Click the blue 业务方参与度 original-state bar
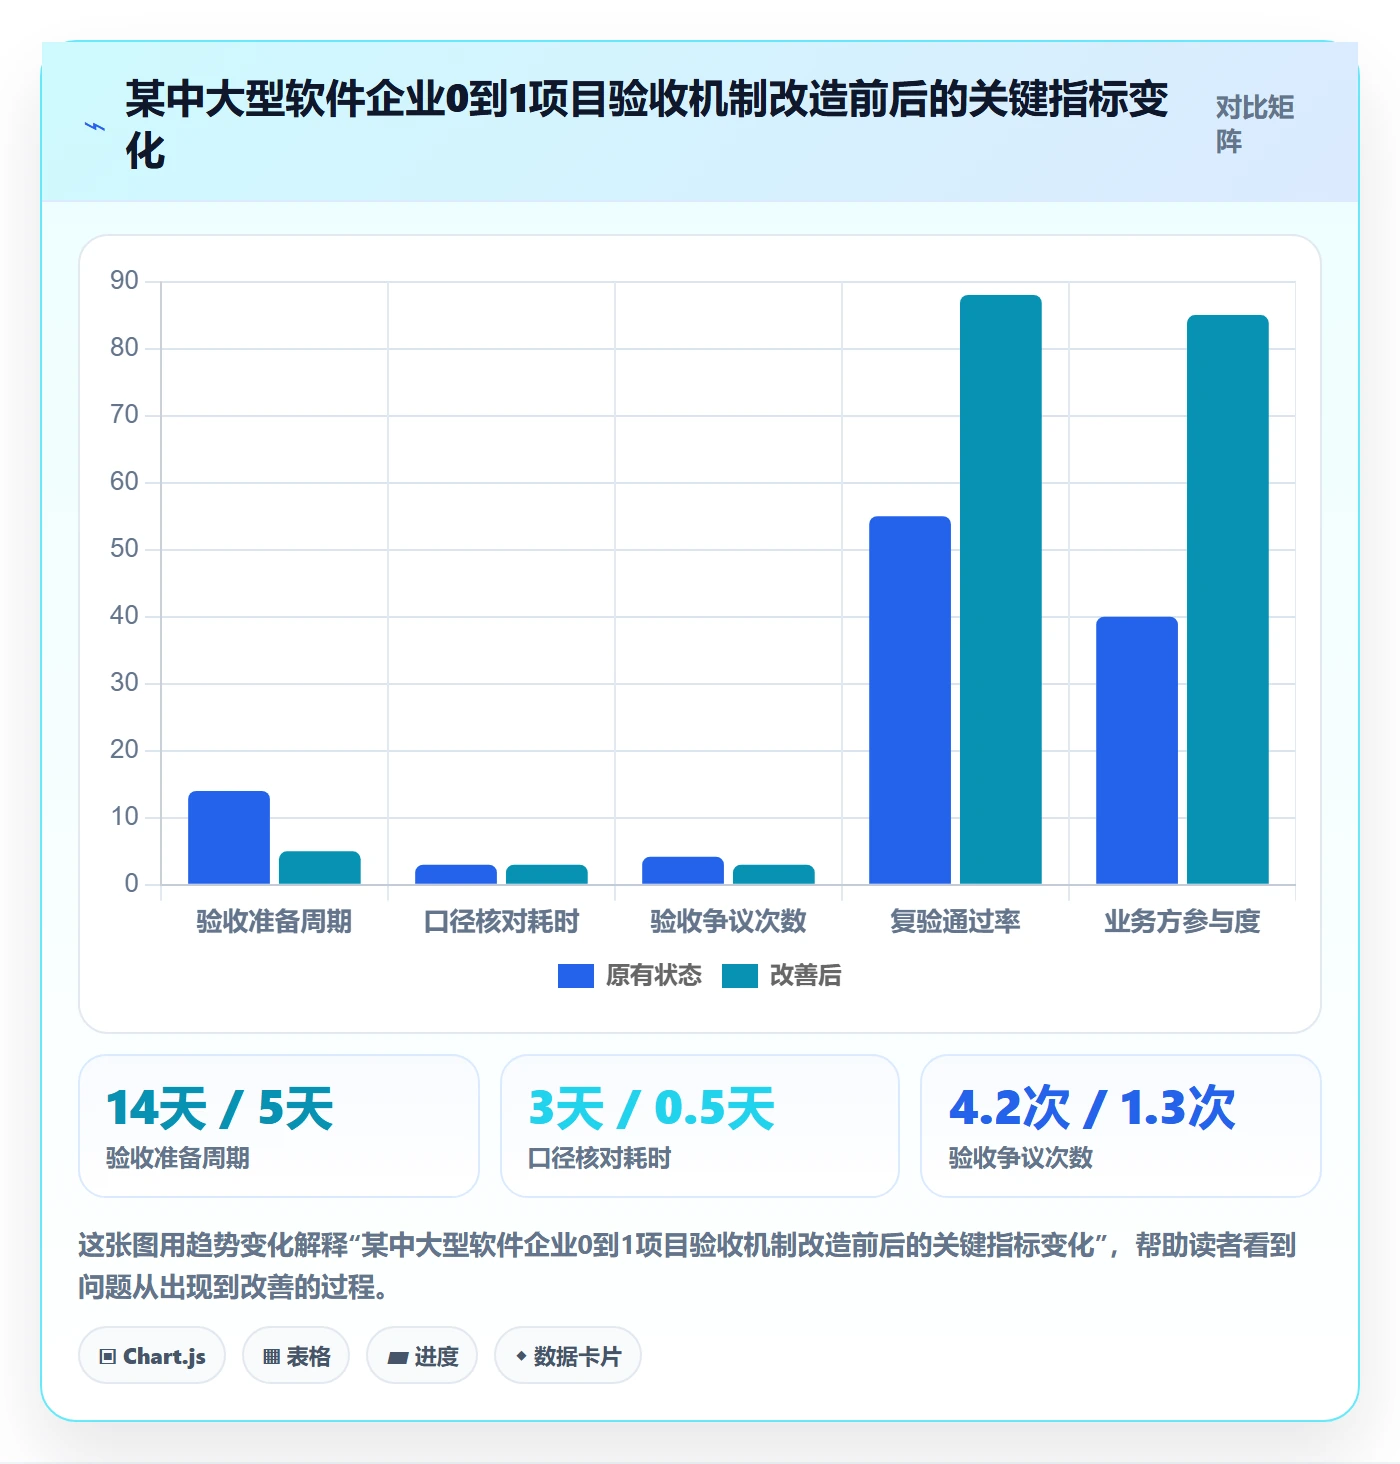The width and height of the screenshot is (1400, 1464). (1137, 750)
